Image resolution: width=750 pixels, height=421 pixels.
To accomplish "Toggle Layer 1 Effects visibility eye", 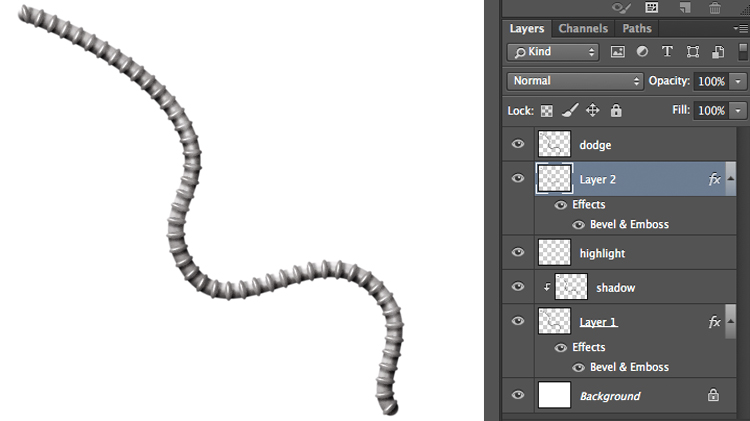I will [x=561, y=348].
